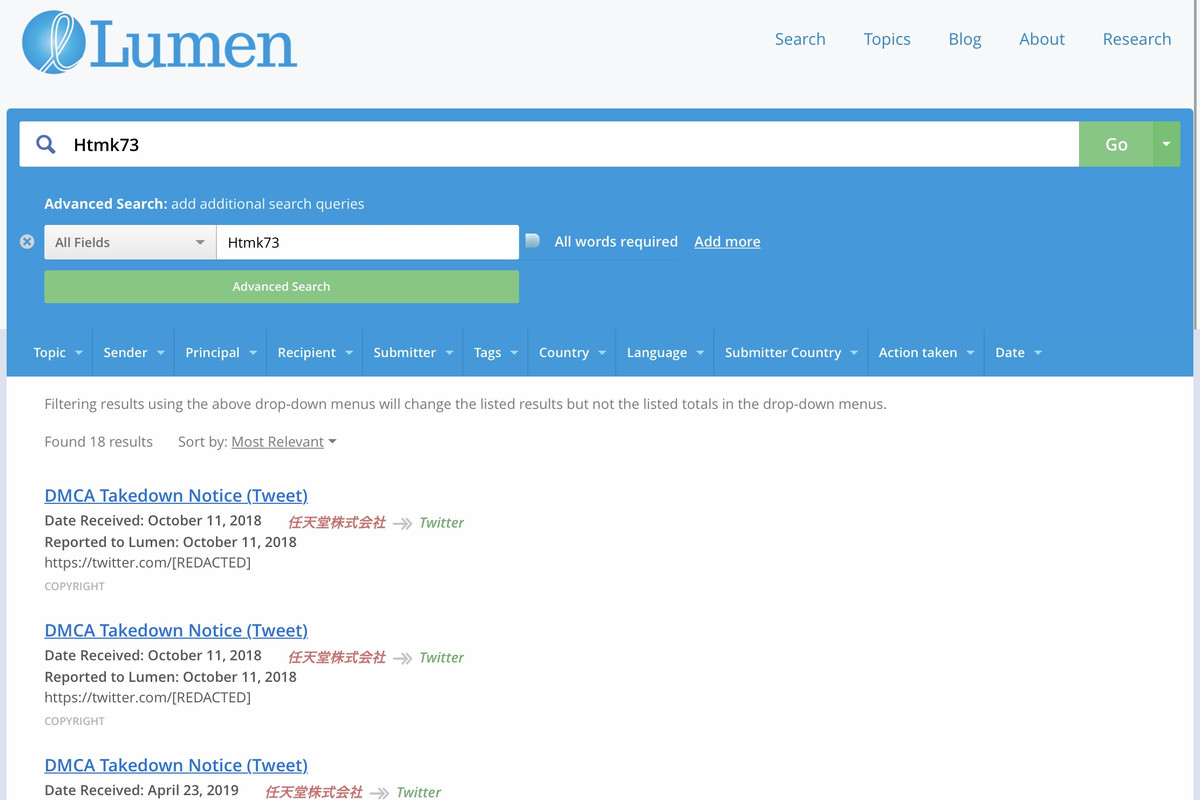Viewport: 1200px width, 800px height.
Task: Change the Most Relevant sort order
Action: pyautogui.click(x=284, y=442)
